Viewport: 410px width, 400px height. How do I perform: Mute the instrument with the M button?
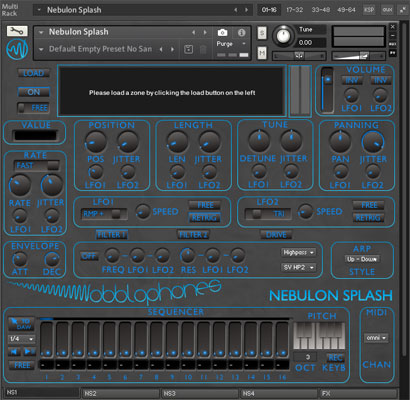point(262,53)
